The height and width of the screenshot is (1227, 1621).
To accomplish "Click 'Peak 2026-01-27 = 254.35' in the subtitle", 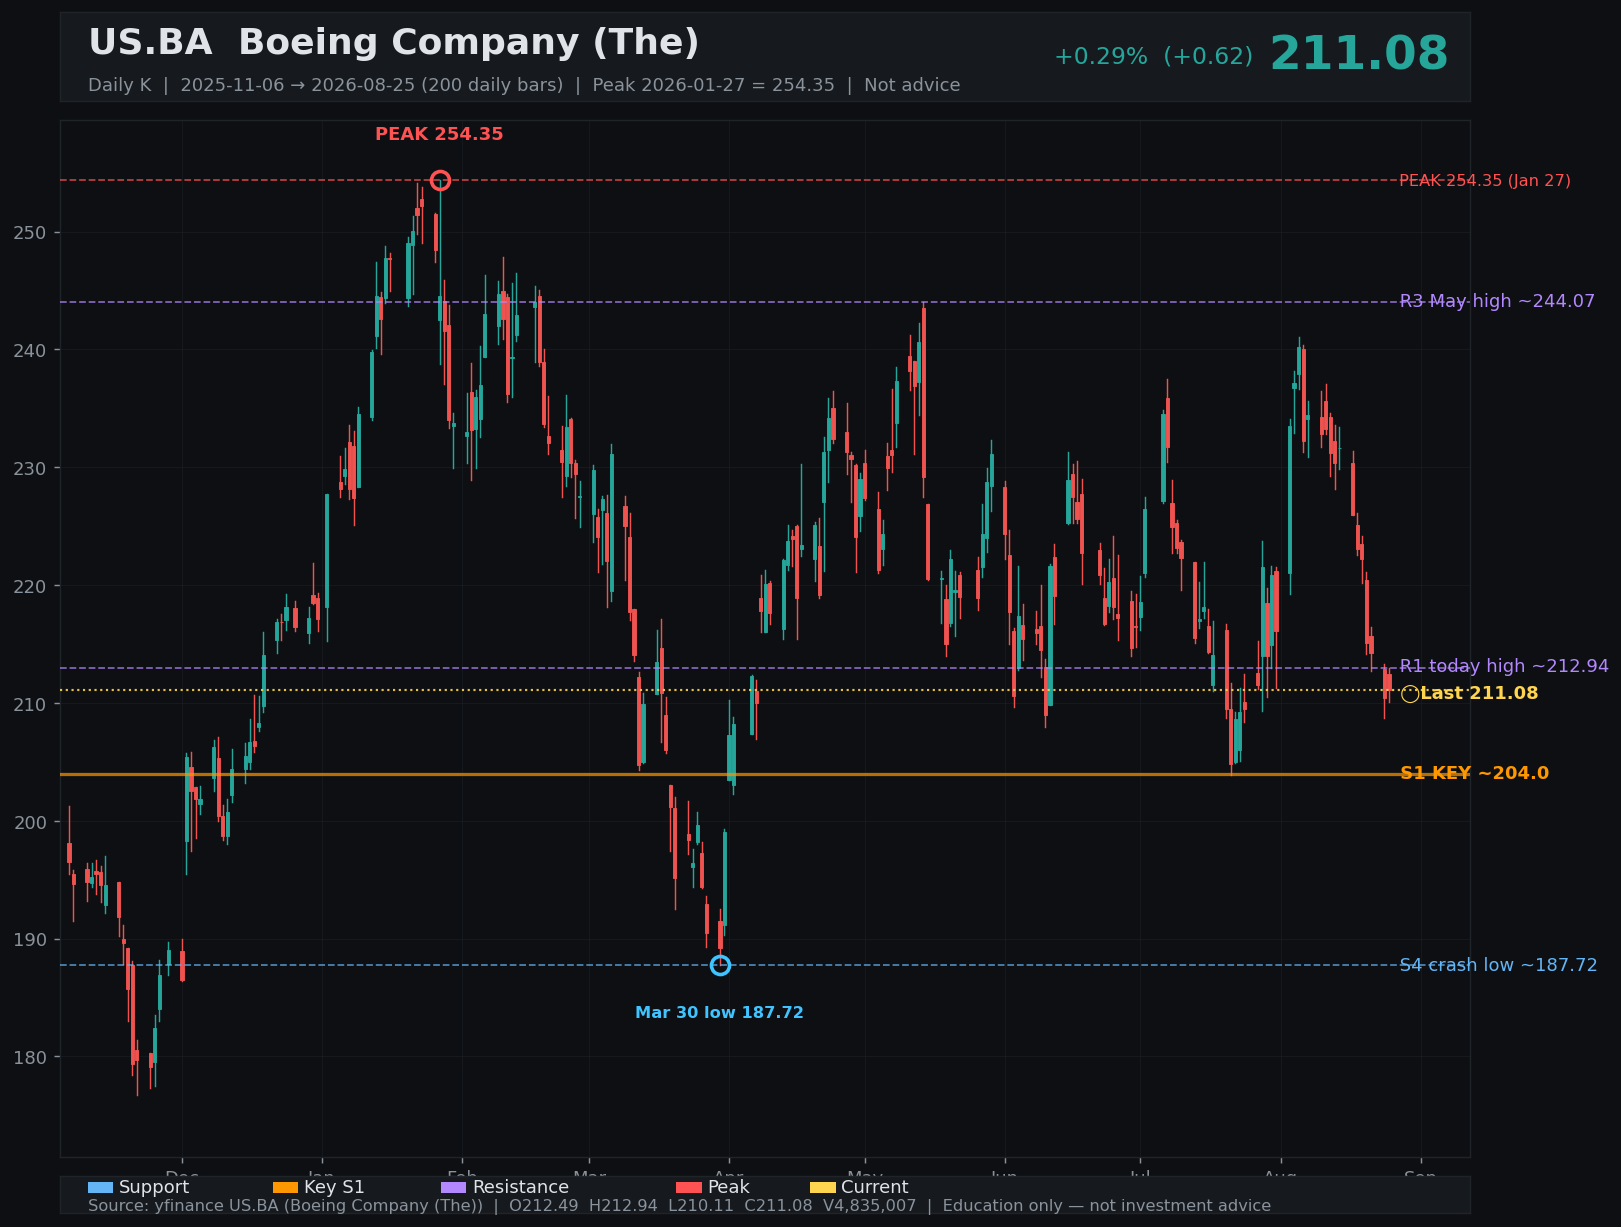I will pos(713,85).
